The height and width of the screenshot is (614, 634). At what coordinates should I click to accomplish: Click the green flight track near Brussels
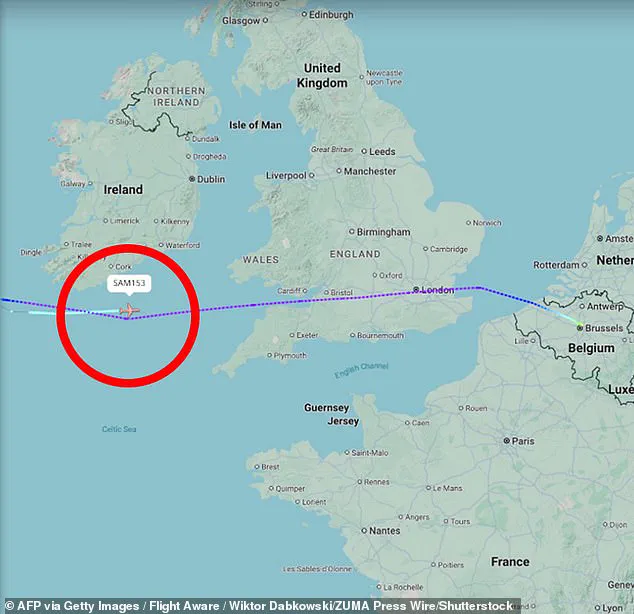(568, 319)
